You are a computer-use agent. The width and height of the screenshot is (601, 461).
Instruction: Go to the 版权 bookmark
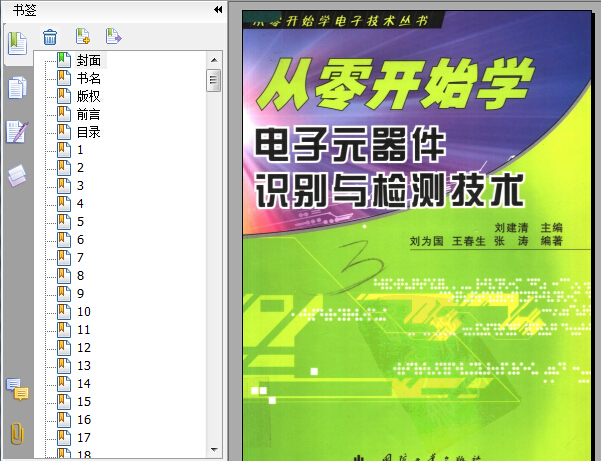point(89,96)
